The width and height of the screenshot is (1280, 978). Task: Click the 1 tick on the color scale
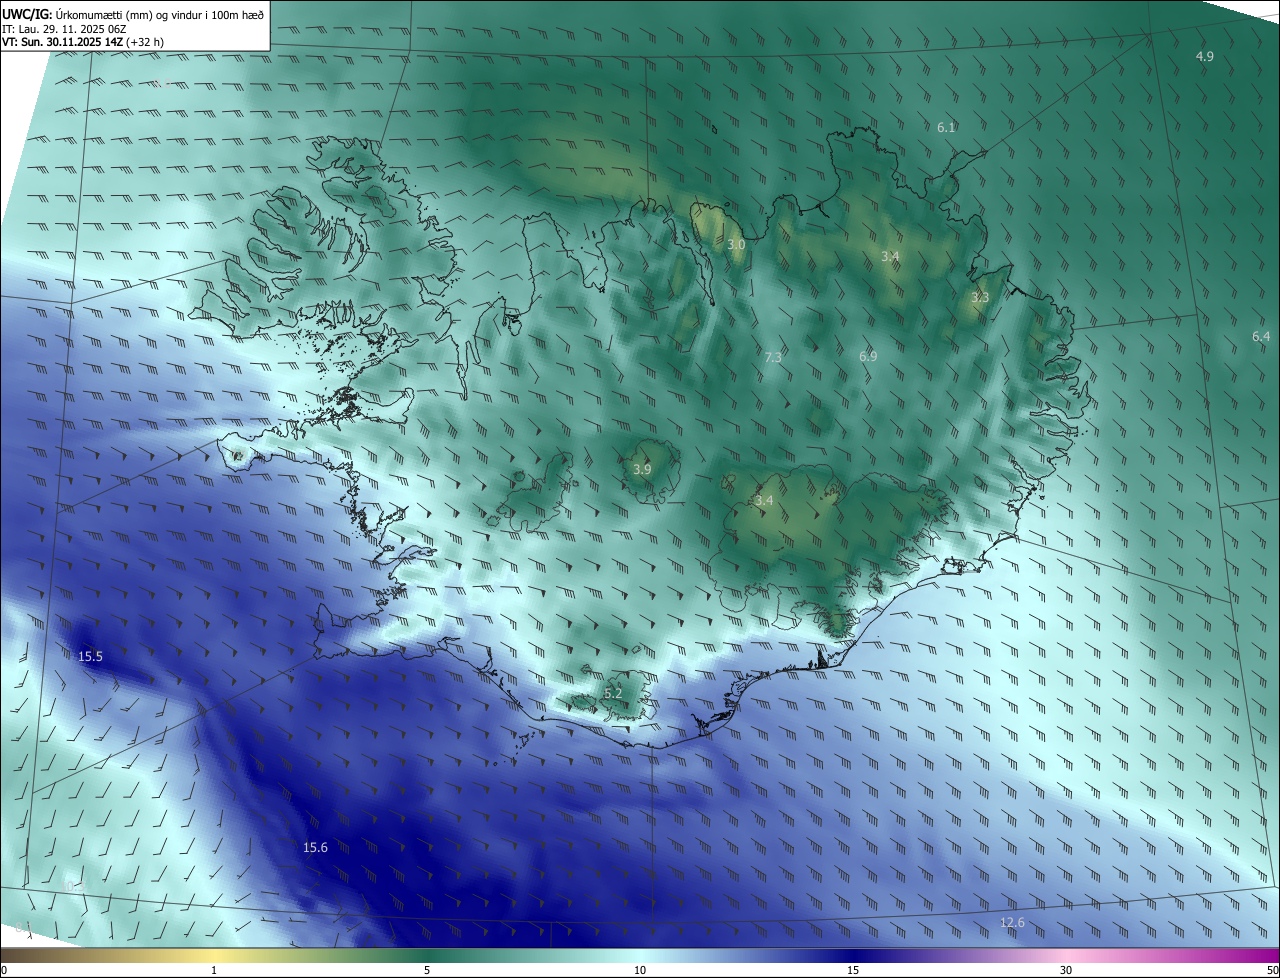(x=214, y=970)
